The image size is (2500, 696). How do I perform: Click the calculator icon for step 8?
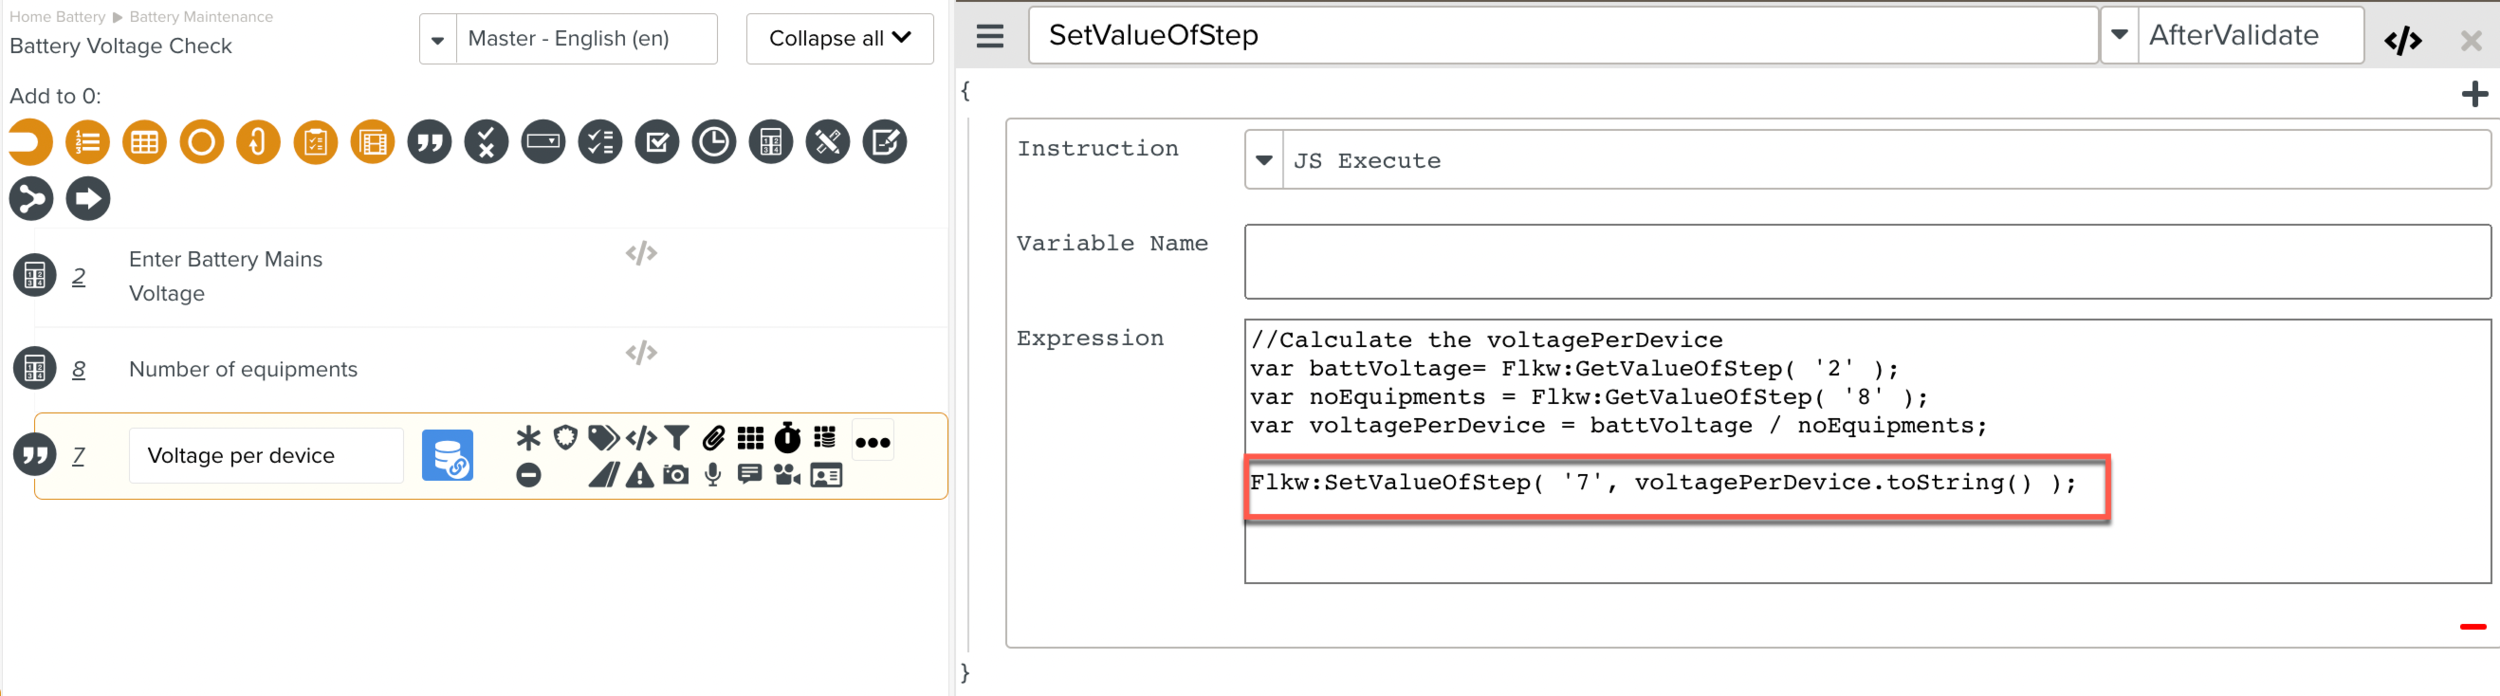[x=34, y=368]
